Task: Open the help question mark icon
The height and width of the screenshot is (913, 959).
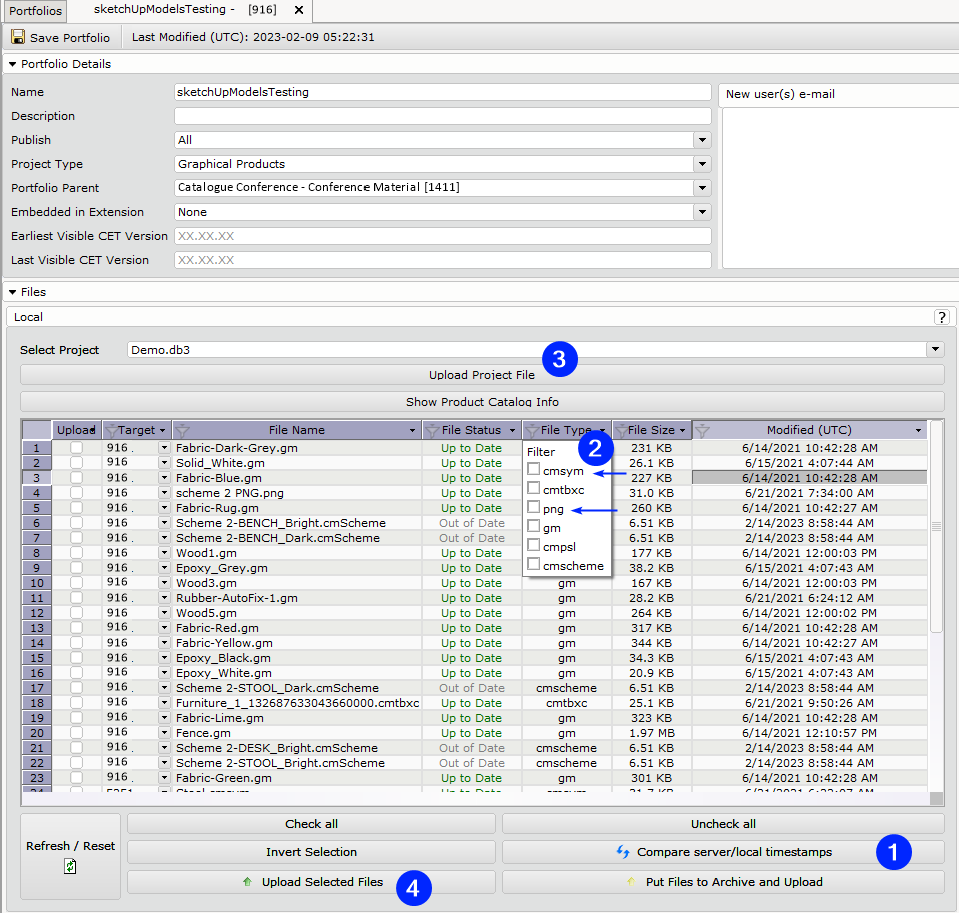Action: point(941,317)
